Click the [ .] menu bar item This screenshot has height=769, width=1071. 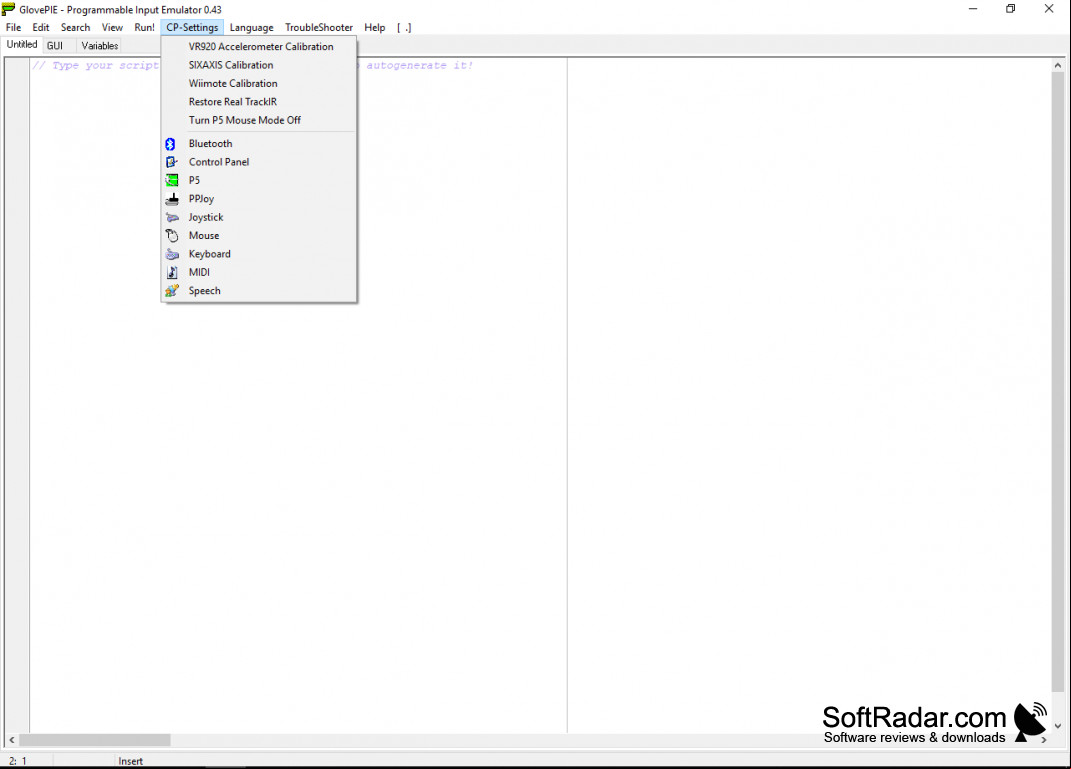click(404, 27)
